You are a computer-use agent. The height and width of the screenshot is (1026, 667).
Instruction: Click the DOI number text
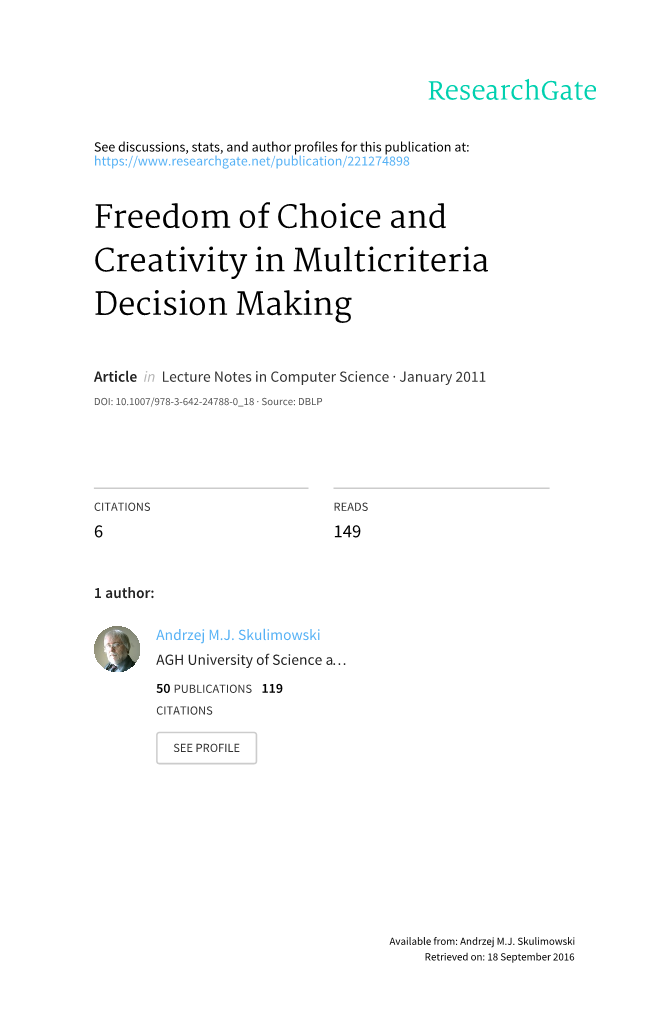click(174, 402)
